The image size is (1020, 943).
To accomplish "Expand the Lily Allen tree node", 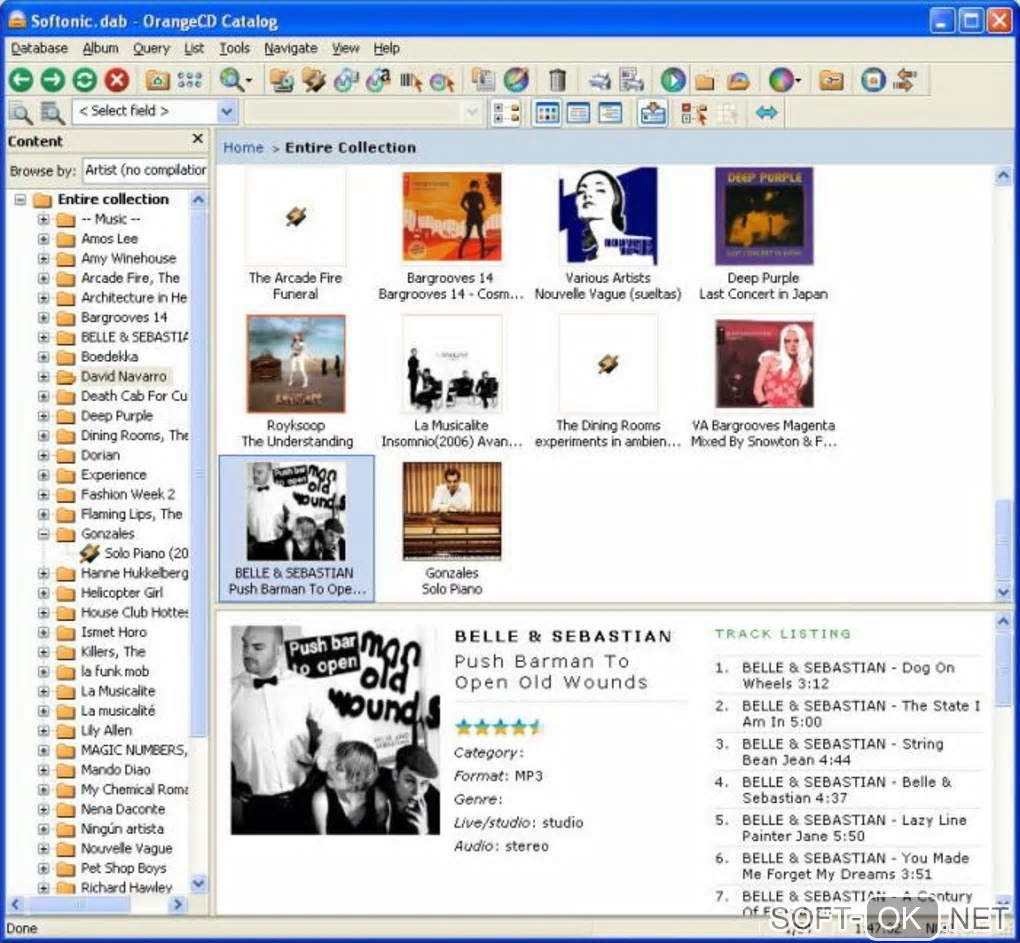I will (43, 731).
